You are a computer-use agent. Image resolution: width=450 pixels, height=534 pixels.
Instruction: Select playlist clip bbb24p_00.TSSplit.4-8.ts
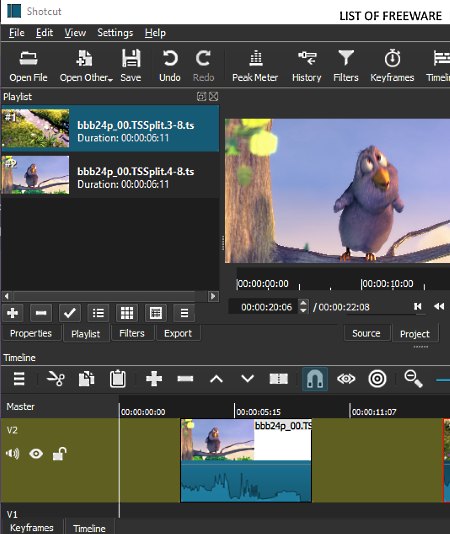pyautogui.click(x=110, y=175)
